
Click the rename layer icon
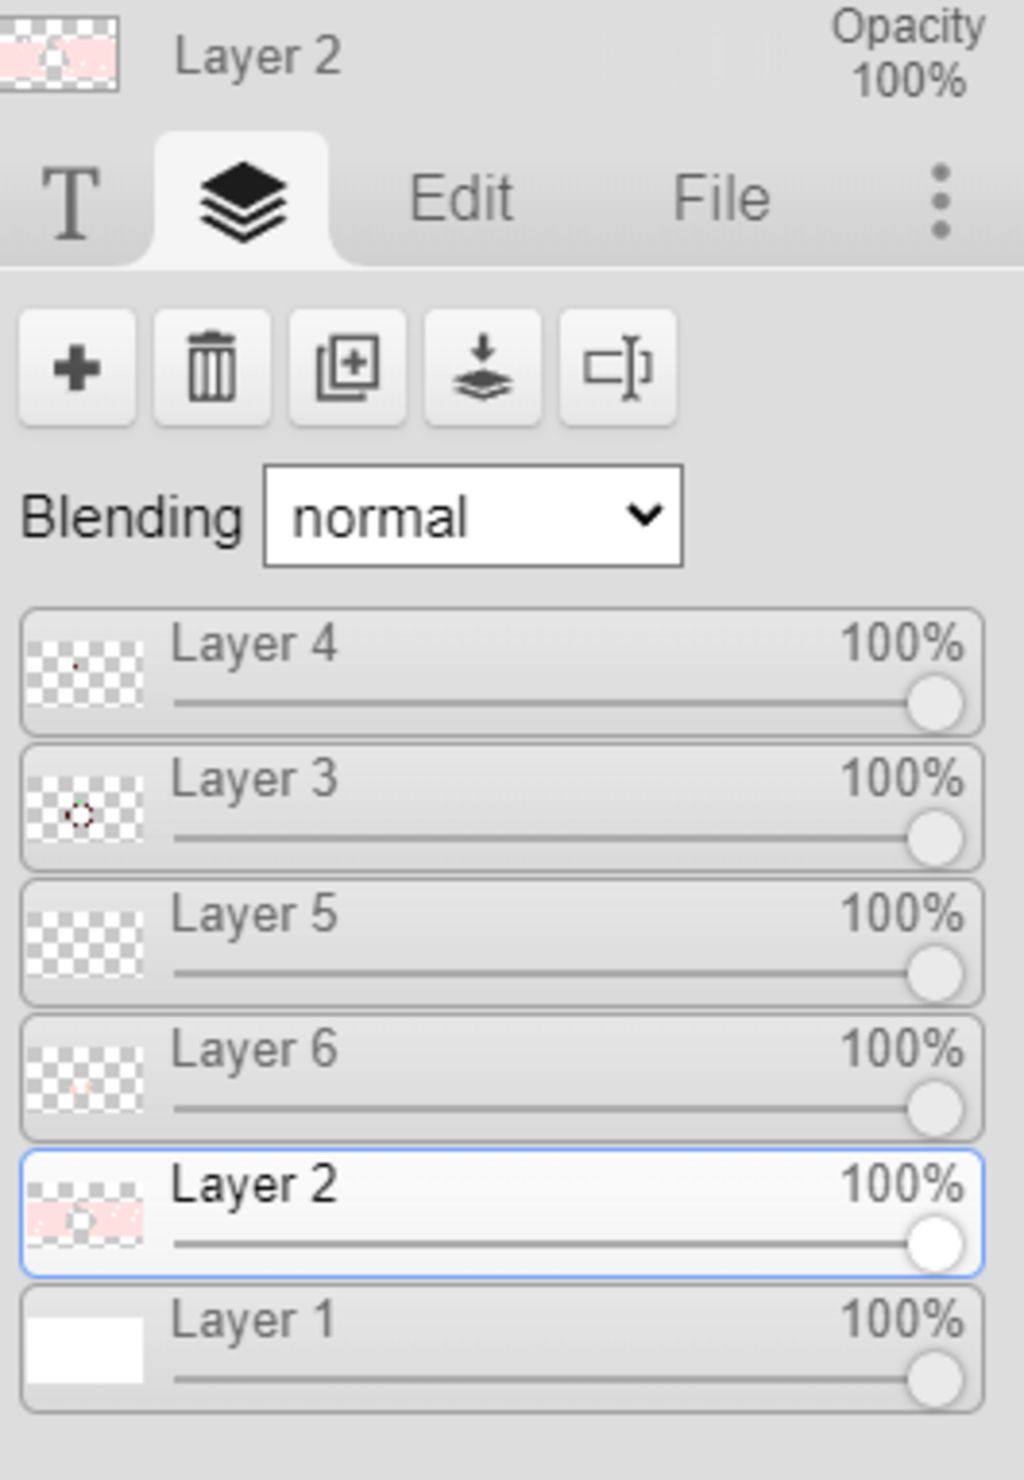(618, 368)
